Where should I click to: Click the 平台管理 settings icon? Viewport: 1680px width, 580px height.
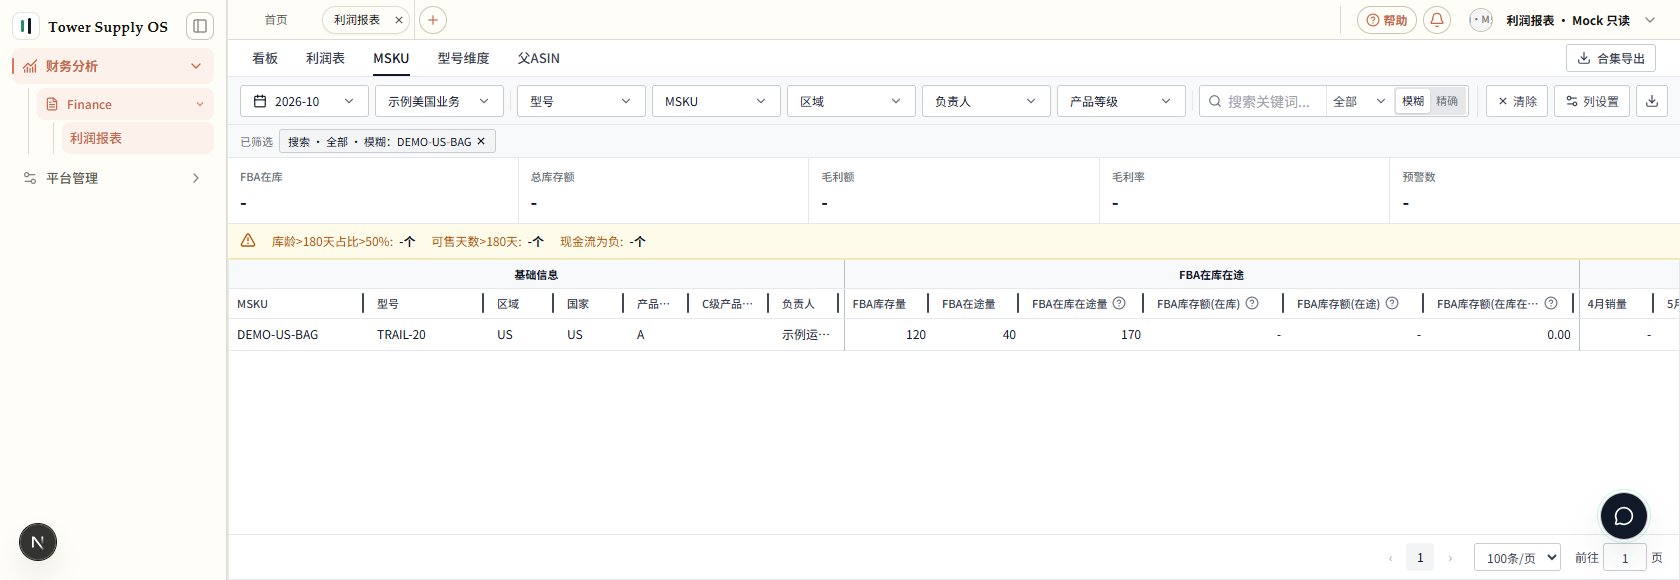pyautogui.click(x=30, y=178)
